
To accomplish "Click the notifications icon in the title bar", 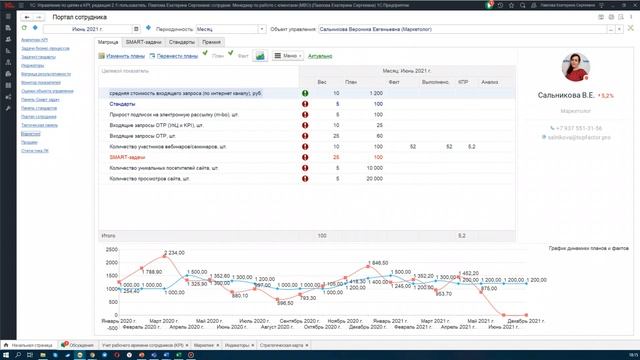I will pos(490,5).
